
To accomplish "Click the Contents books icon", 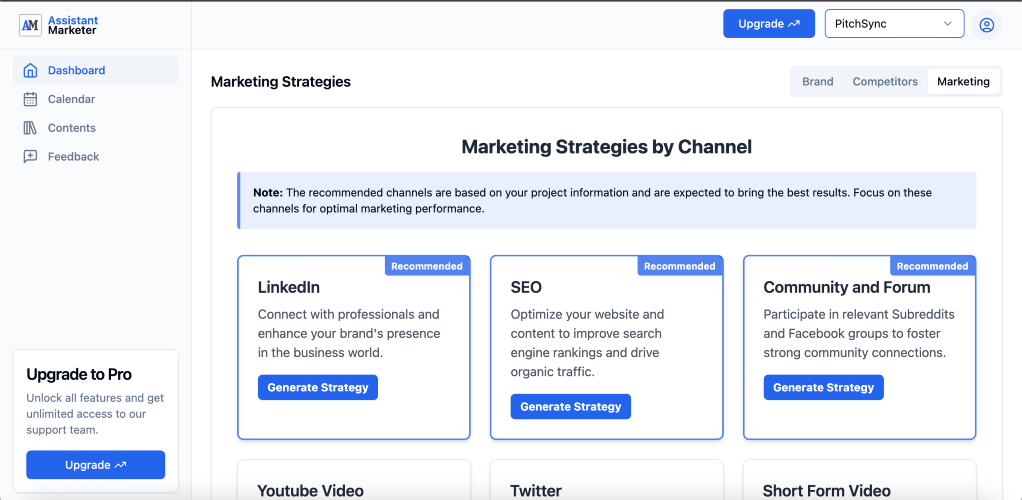I will tap(30, 128).
